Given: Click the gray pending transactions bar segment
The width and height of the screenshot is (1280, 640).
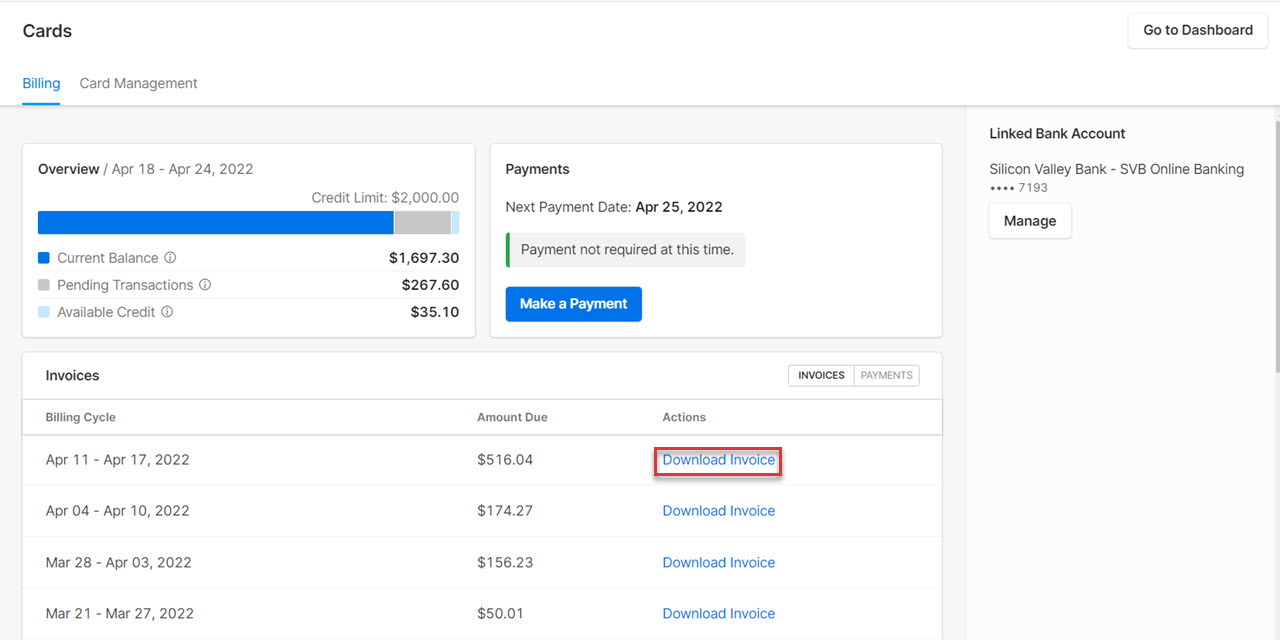Looking at the screenshot, I should pyautogui.click(x=422, y=223).
